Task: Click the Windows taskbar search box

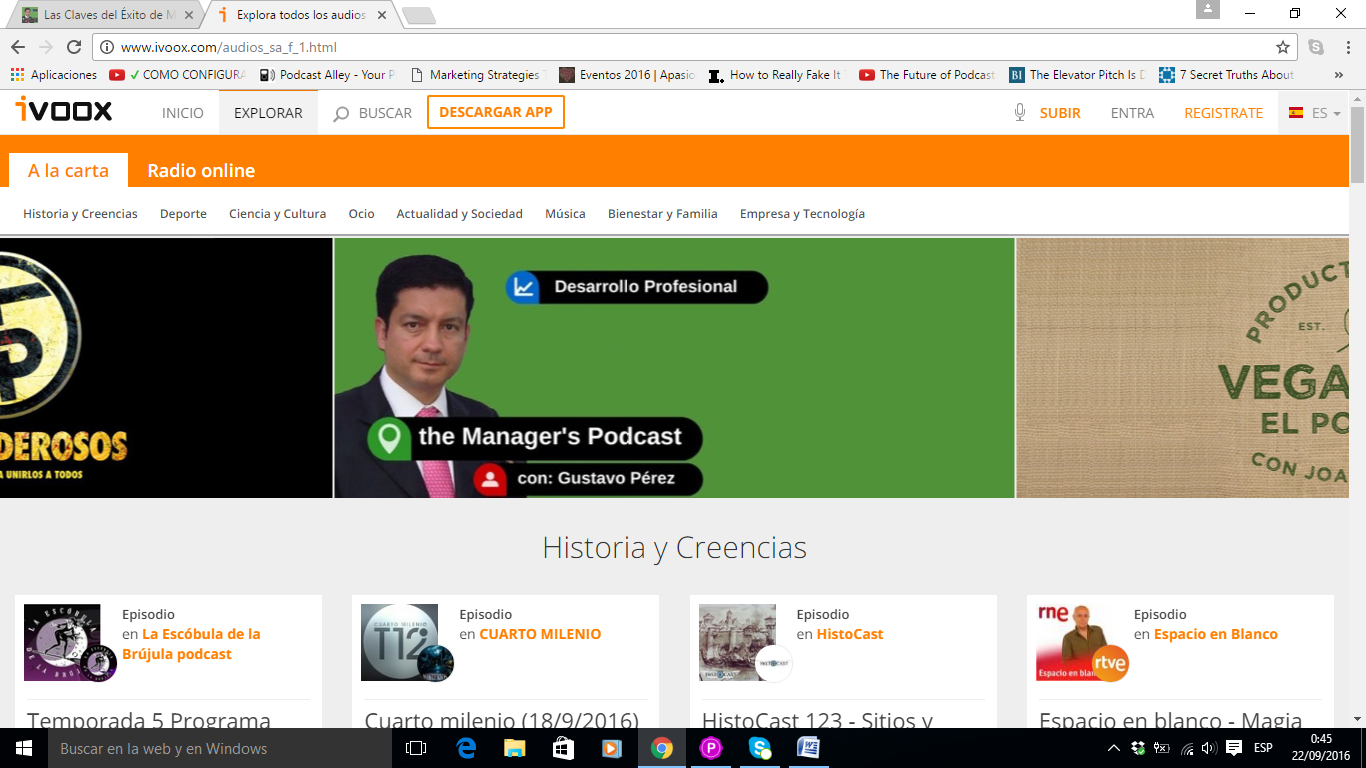Action: click(220, 748)
